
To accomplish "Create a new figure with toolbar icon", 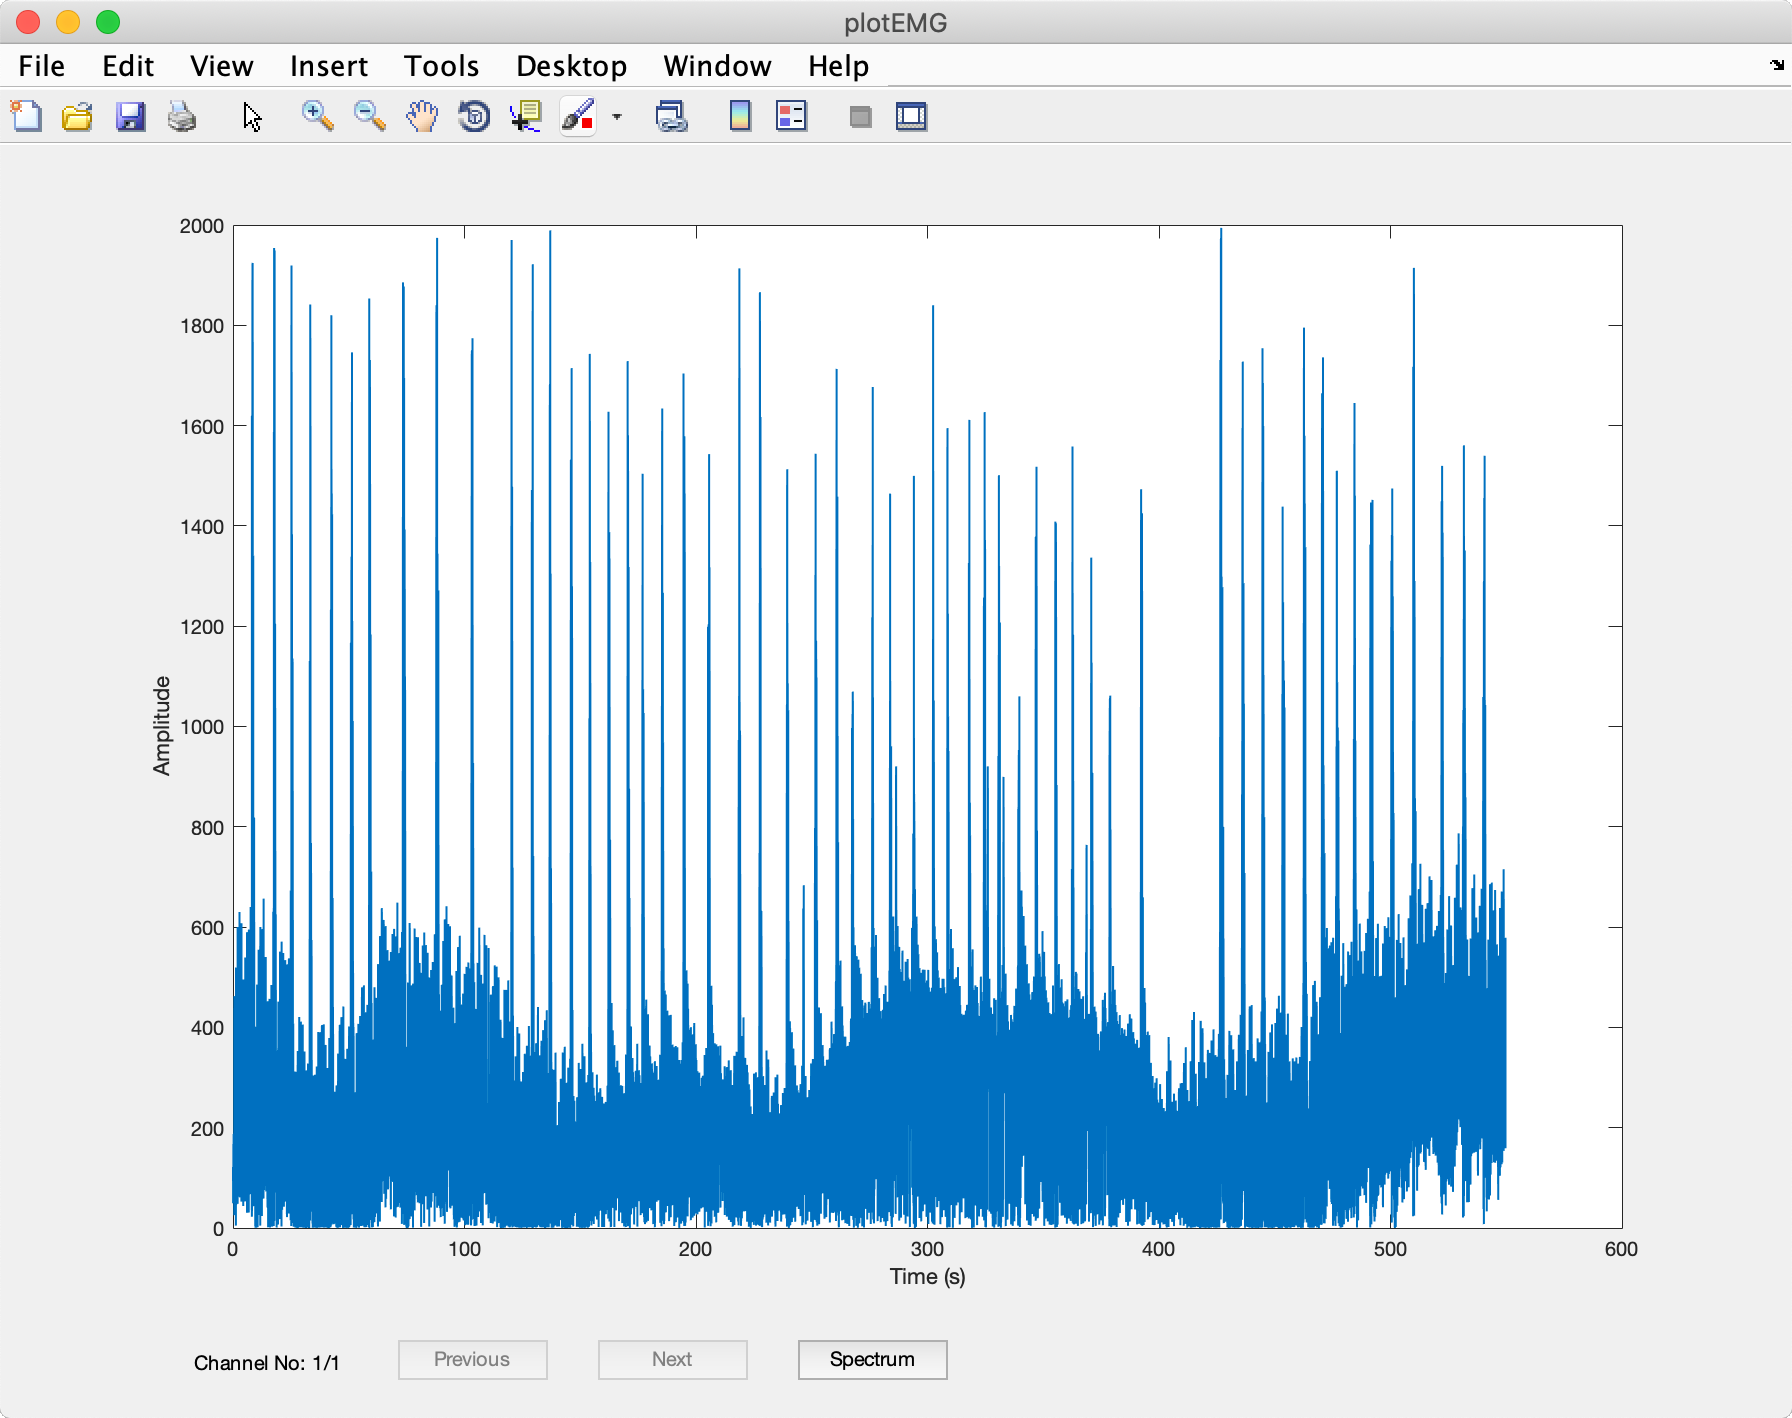I will pyautogui.click(x=26, y=117).
